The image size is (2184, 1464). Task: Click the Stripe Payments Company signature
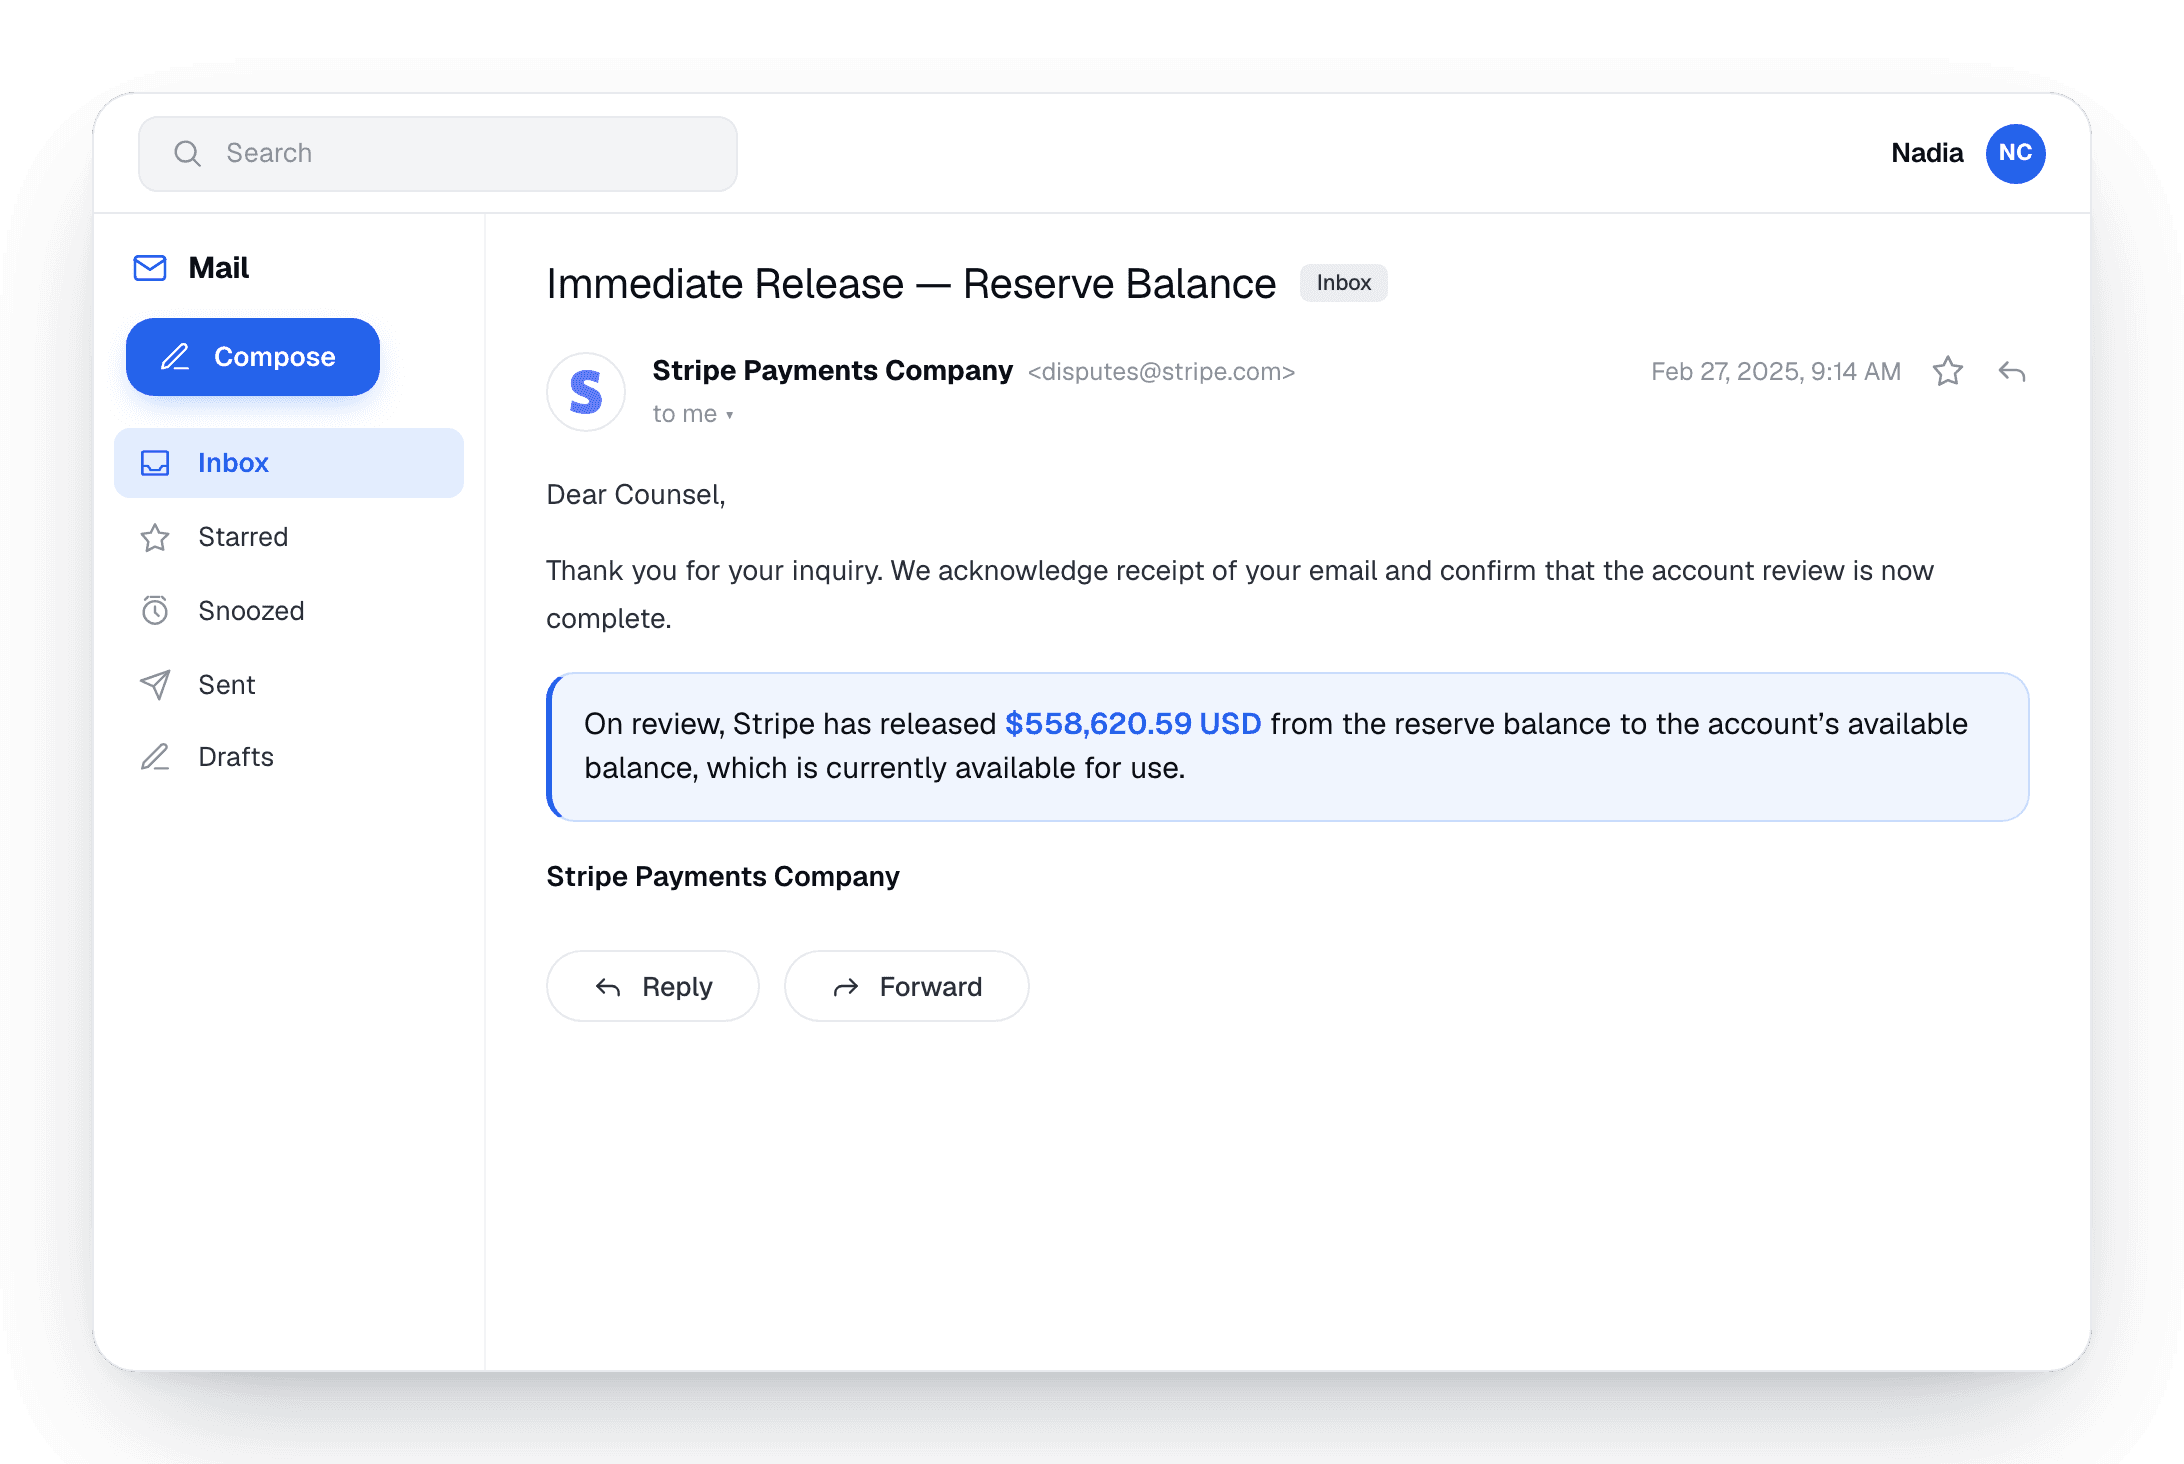(x=723, y=877)
